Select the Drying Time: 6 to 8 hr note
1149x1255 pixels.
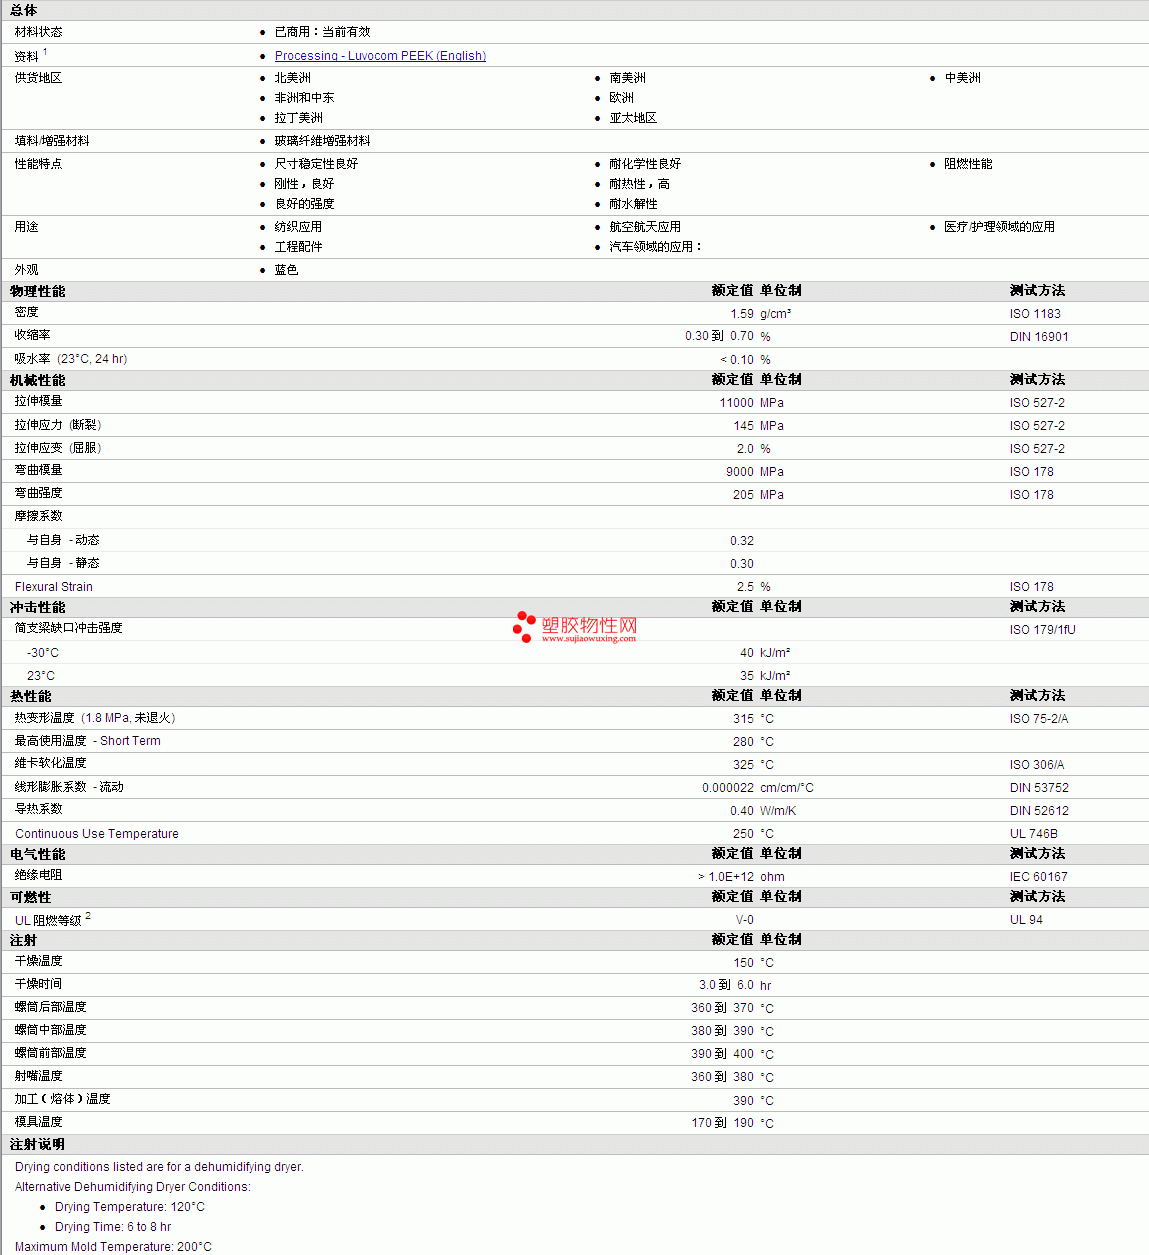[x=113, y=1227]
